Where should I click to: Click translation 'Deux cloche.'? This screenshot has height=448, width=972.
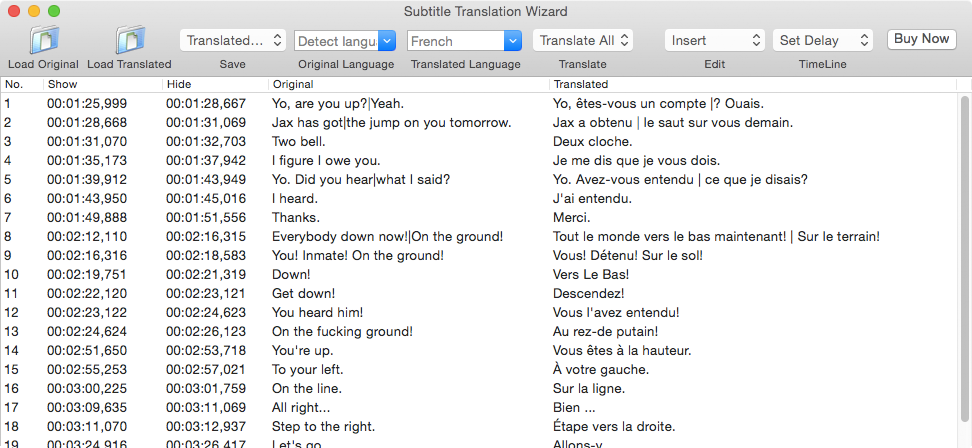coord(592,142)
